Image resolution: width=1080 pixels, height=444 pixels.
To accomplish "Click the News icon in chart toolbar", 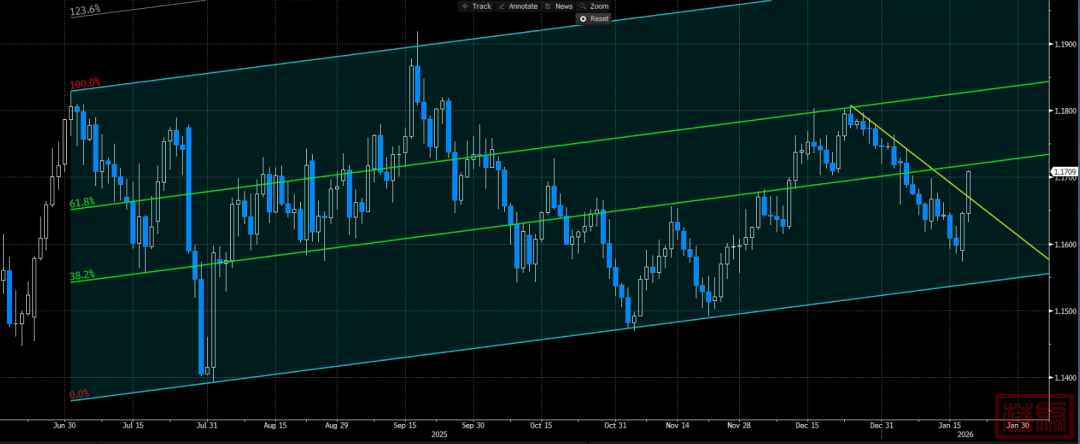I will pos(549,6).
